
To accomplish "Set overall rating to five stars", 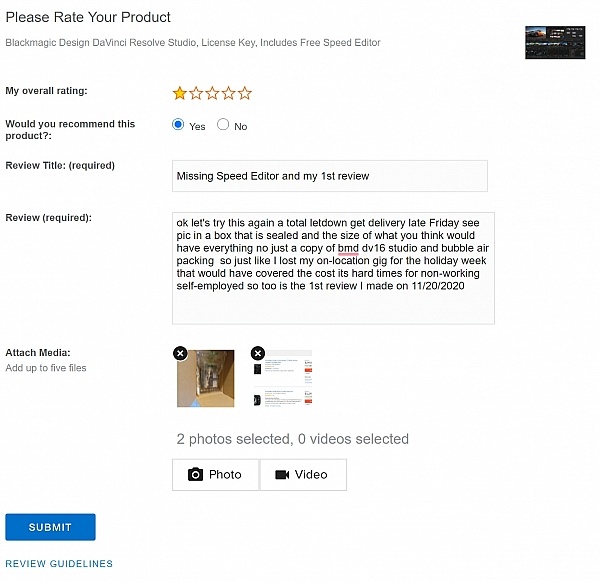I will (244, 93).
